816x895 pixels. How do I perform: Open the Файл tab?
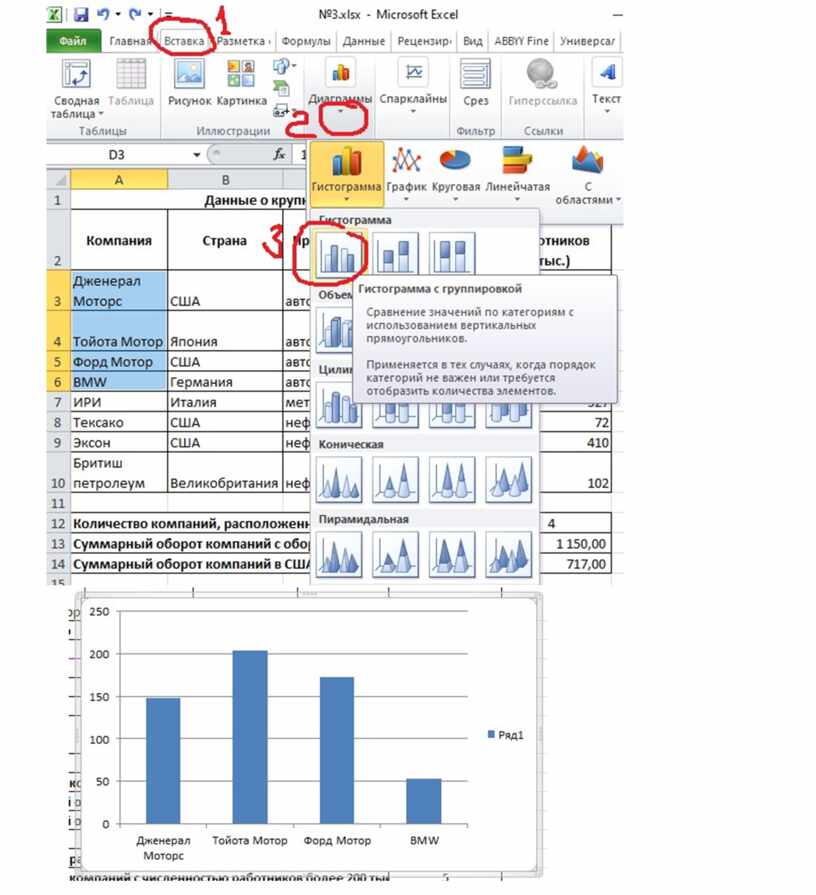pyautogui.click(x=73, y=41)
